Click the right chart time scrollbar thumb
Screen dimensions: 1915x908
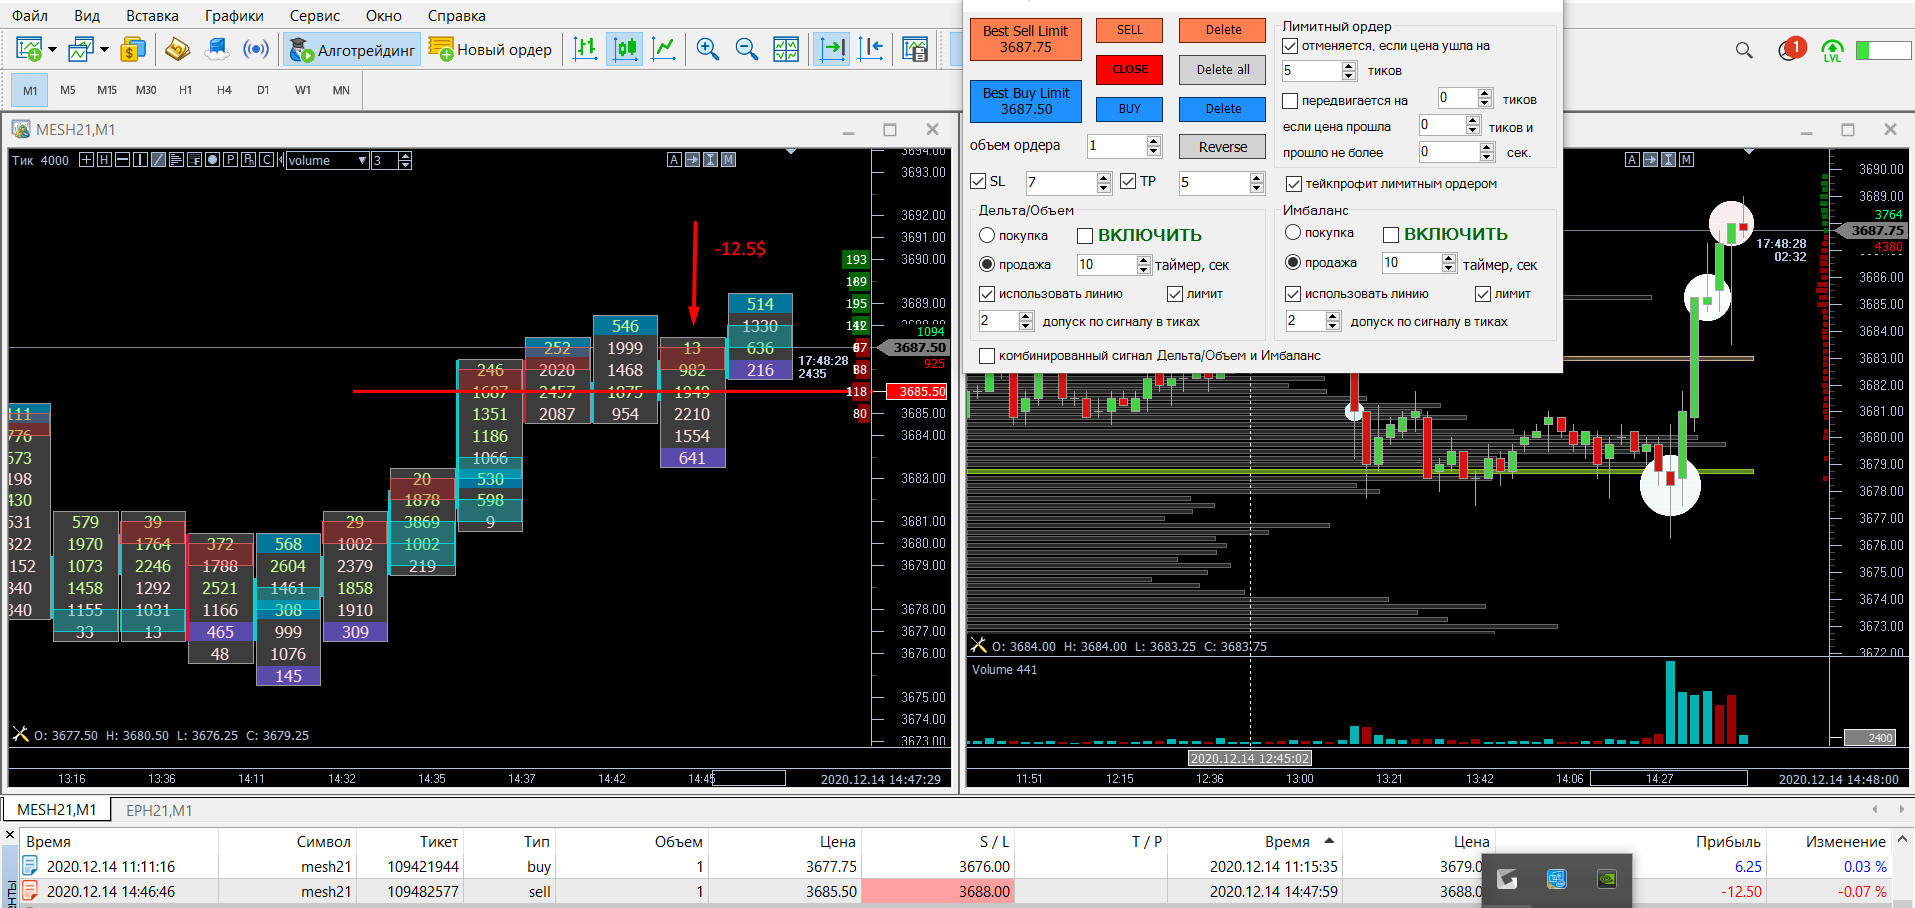click(1668, 778)
